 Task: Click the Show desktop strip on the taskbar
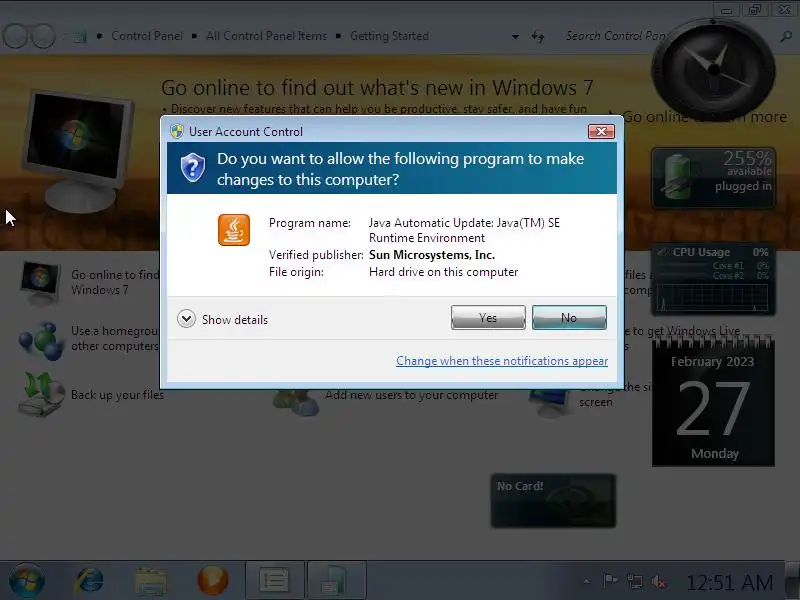(x=792, y=580)
